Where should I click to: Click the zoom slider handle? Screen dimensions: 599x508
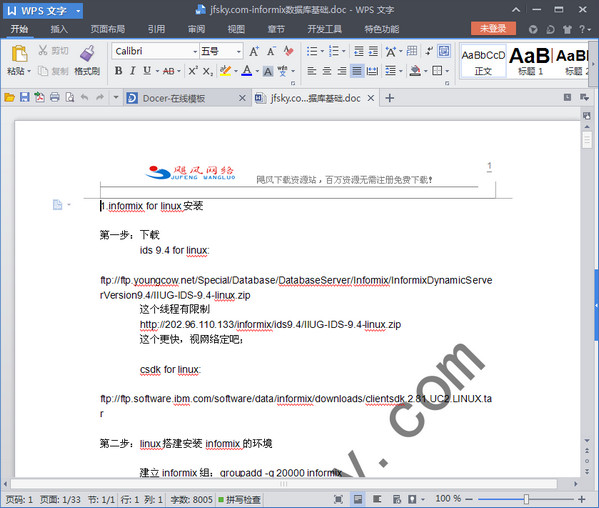coord(526,499)
